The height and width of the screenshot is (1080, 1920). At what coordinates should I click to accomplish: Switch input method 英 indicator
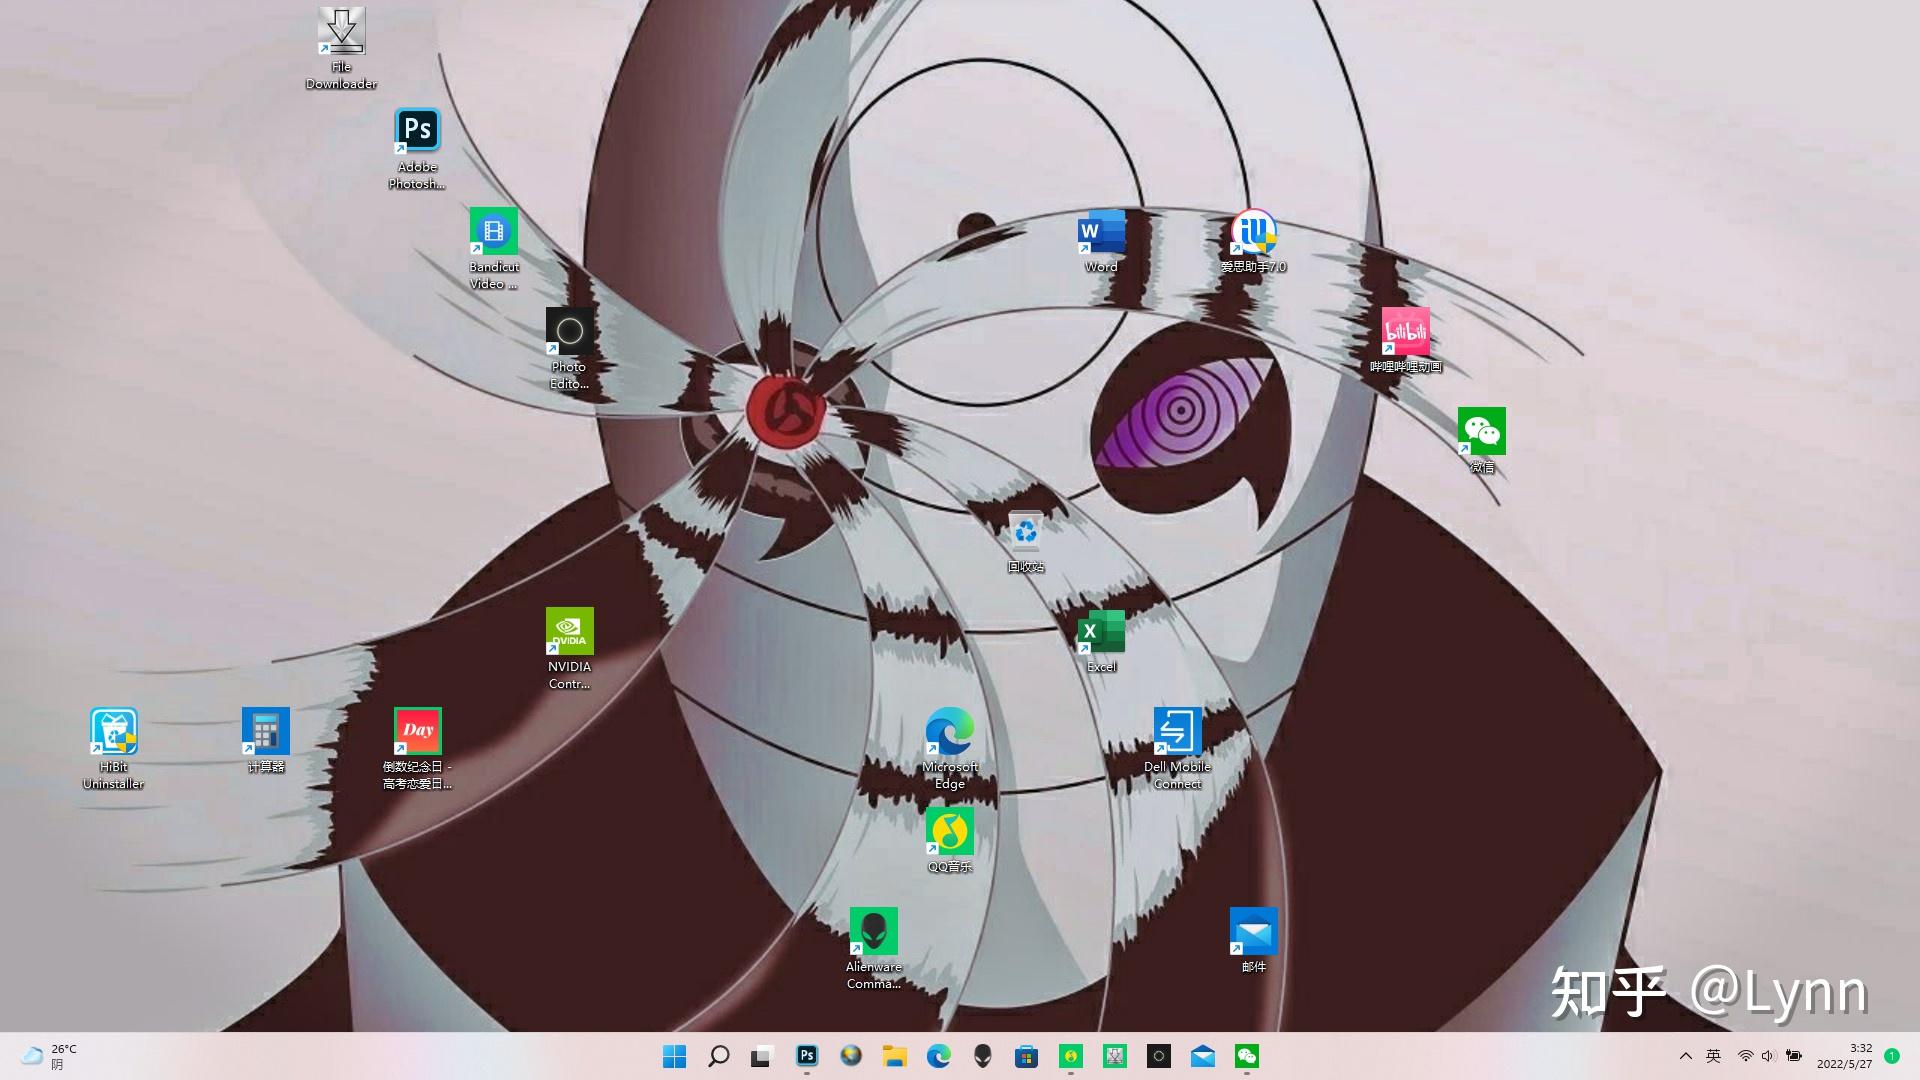1714,1056
